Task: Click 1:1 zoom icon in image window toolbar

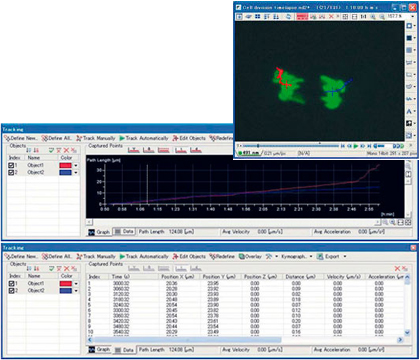Action: [363, 16]
